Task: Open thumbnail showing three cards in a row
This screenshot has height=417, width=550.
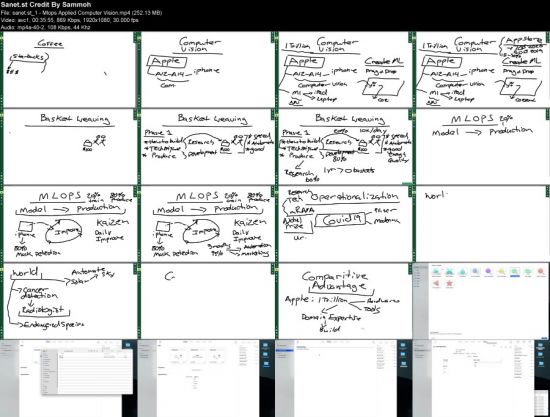Action: click(206, 378)
